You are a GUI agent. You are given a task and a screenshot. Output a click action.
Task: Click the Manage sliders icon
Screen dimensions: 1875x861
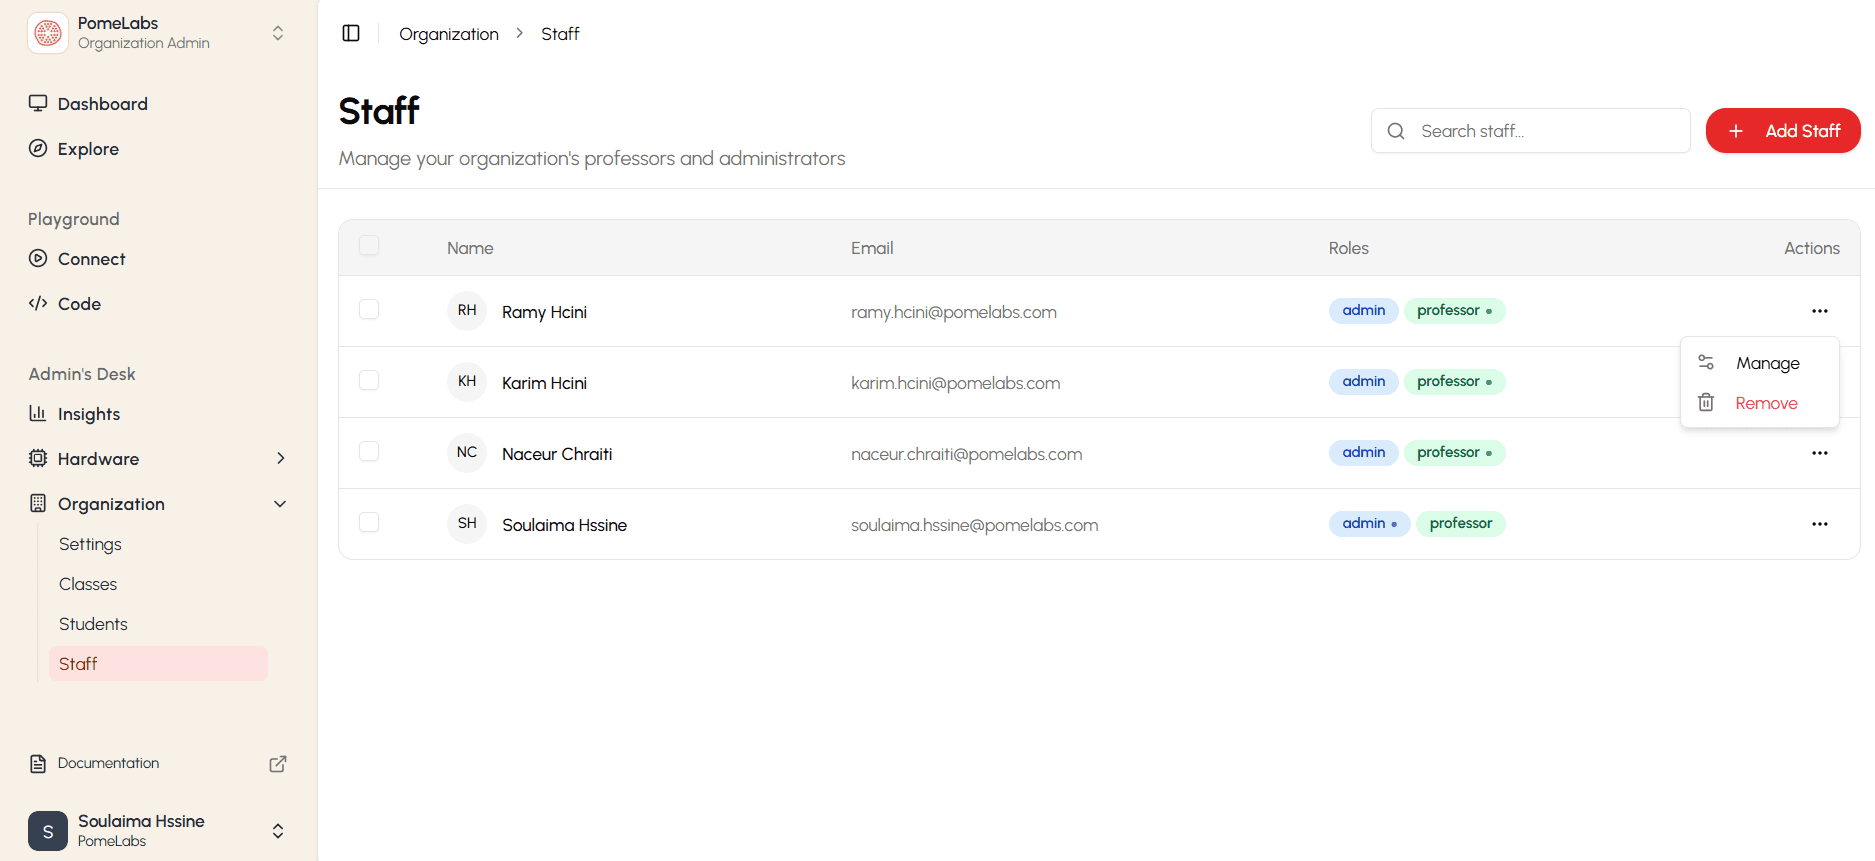point(1706,362)
